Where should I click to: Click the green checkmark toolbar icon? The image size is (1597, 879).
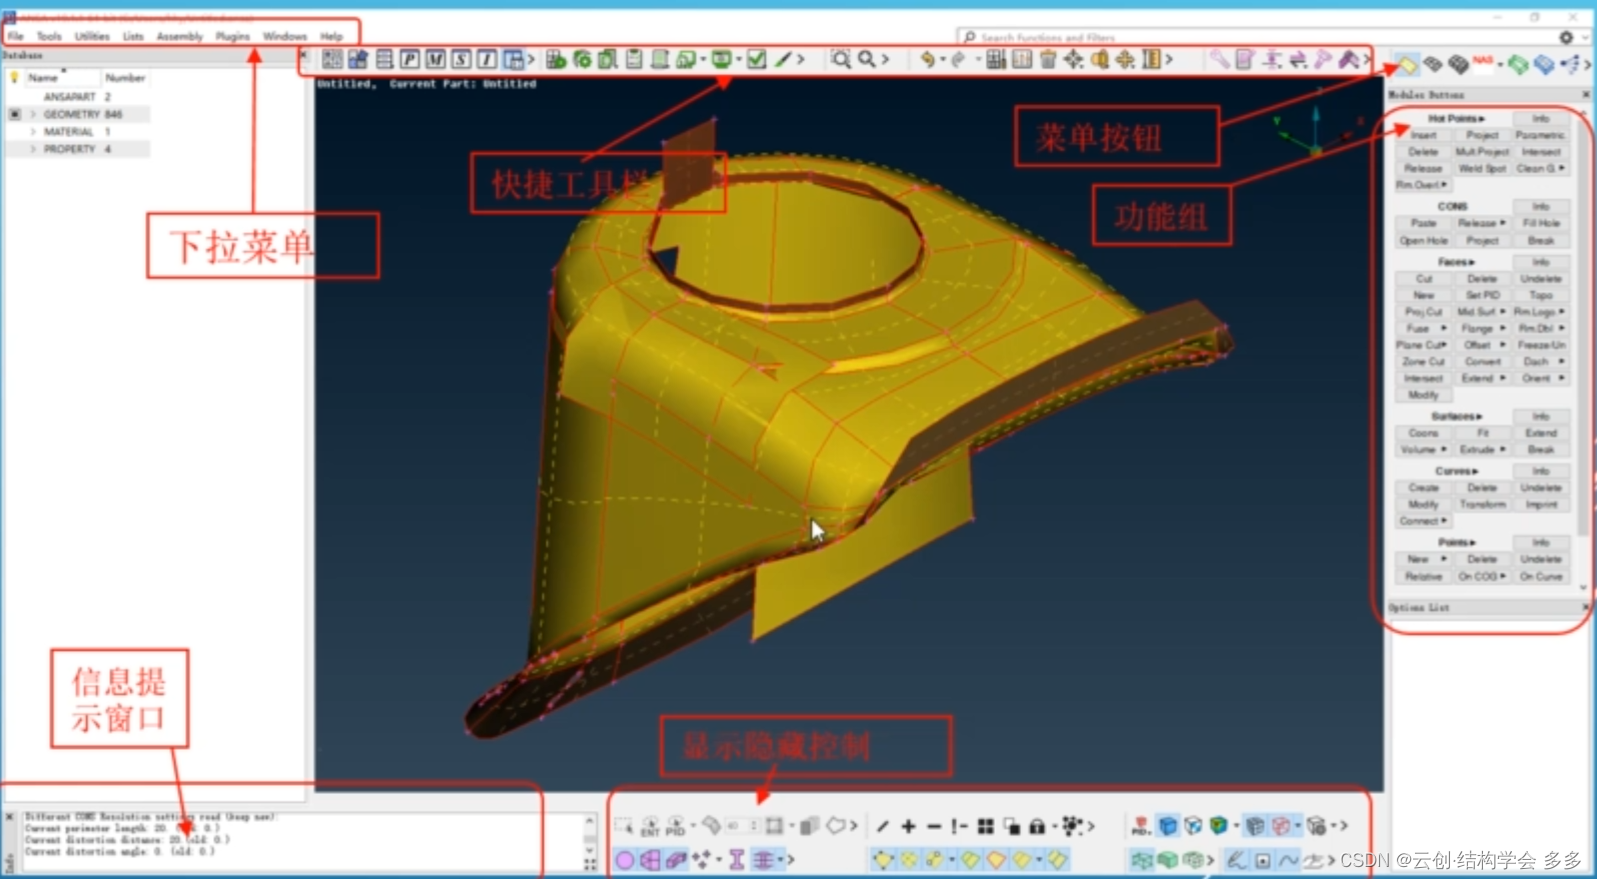(757, 60)
